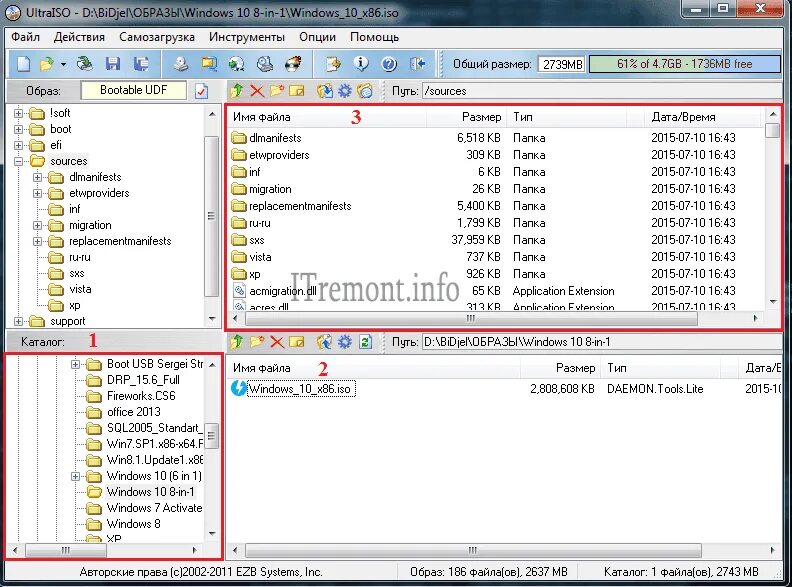
Task: Expand the migration tree node
Action: pyautogui.click(x=37, y=225)
